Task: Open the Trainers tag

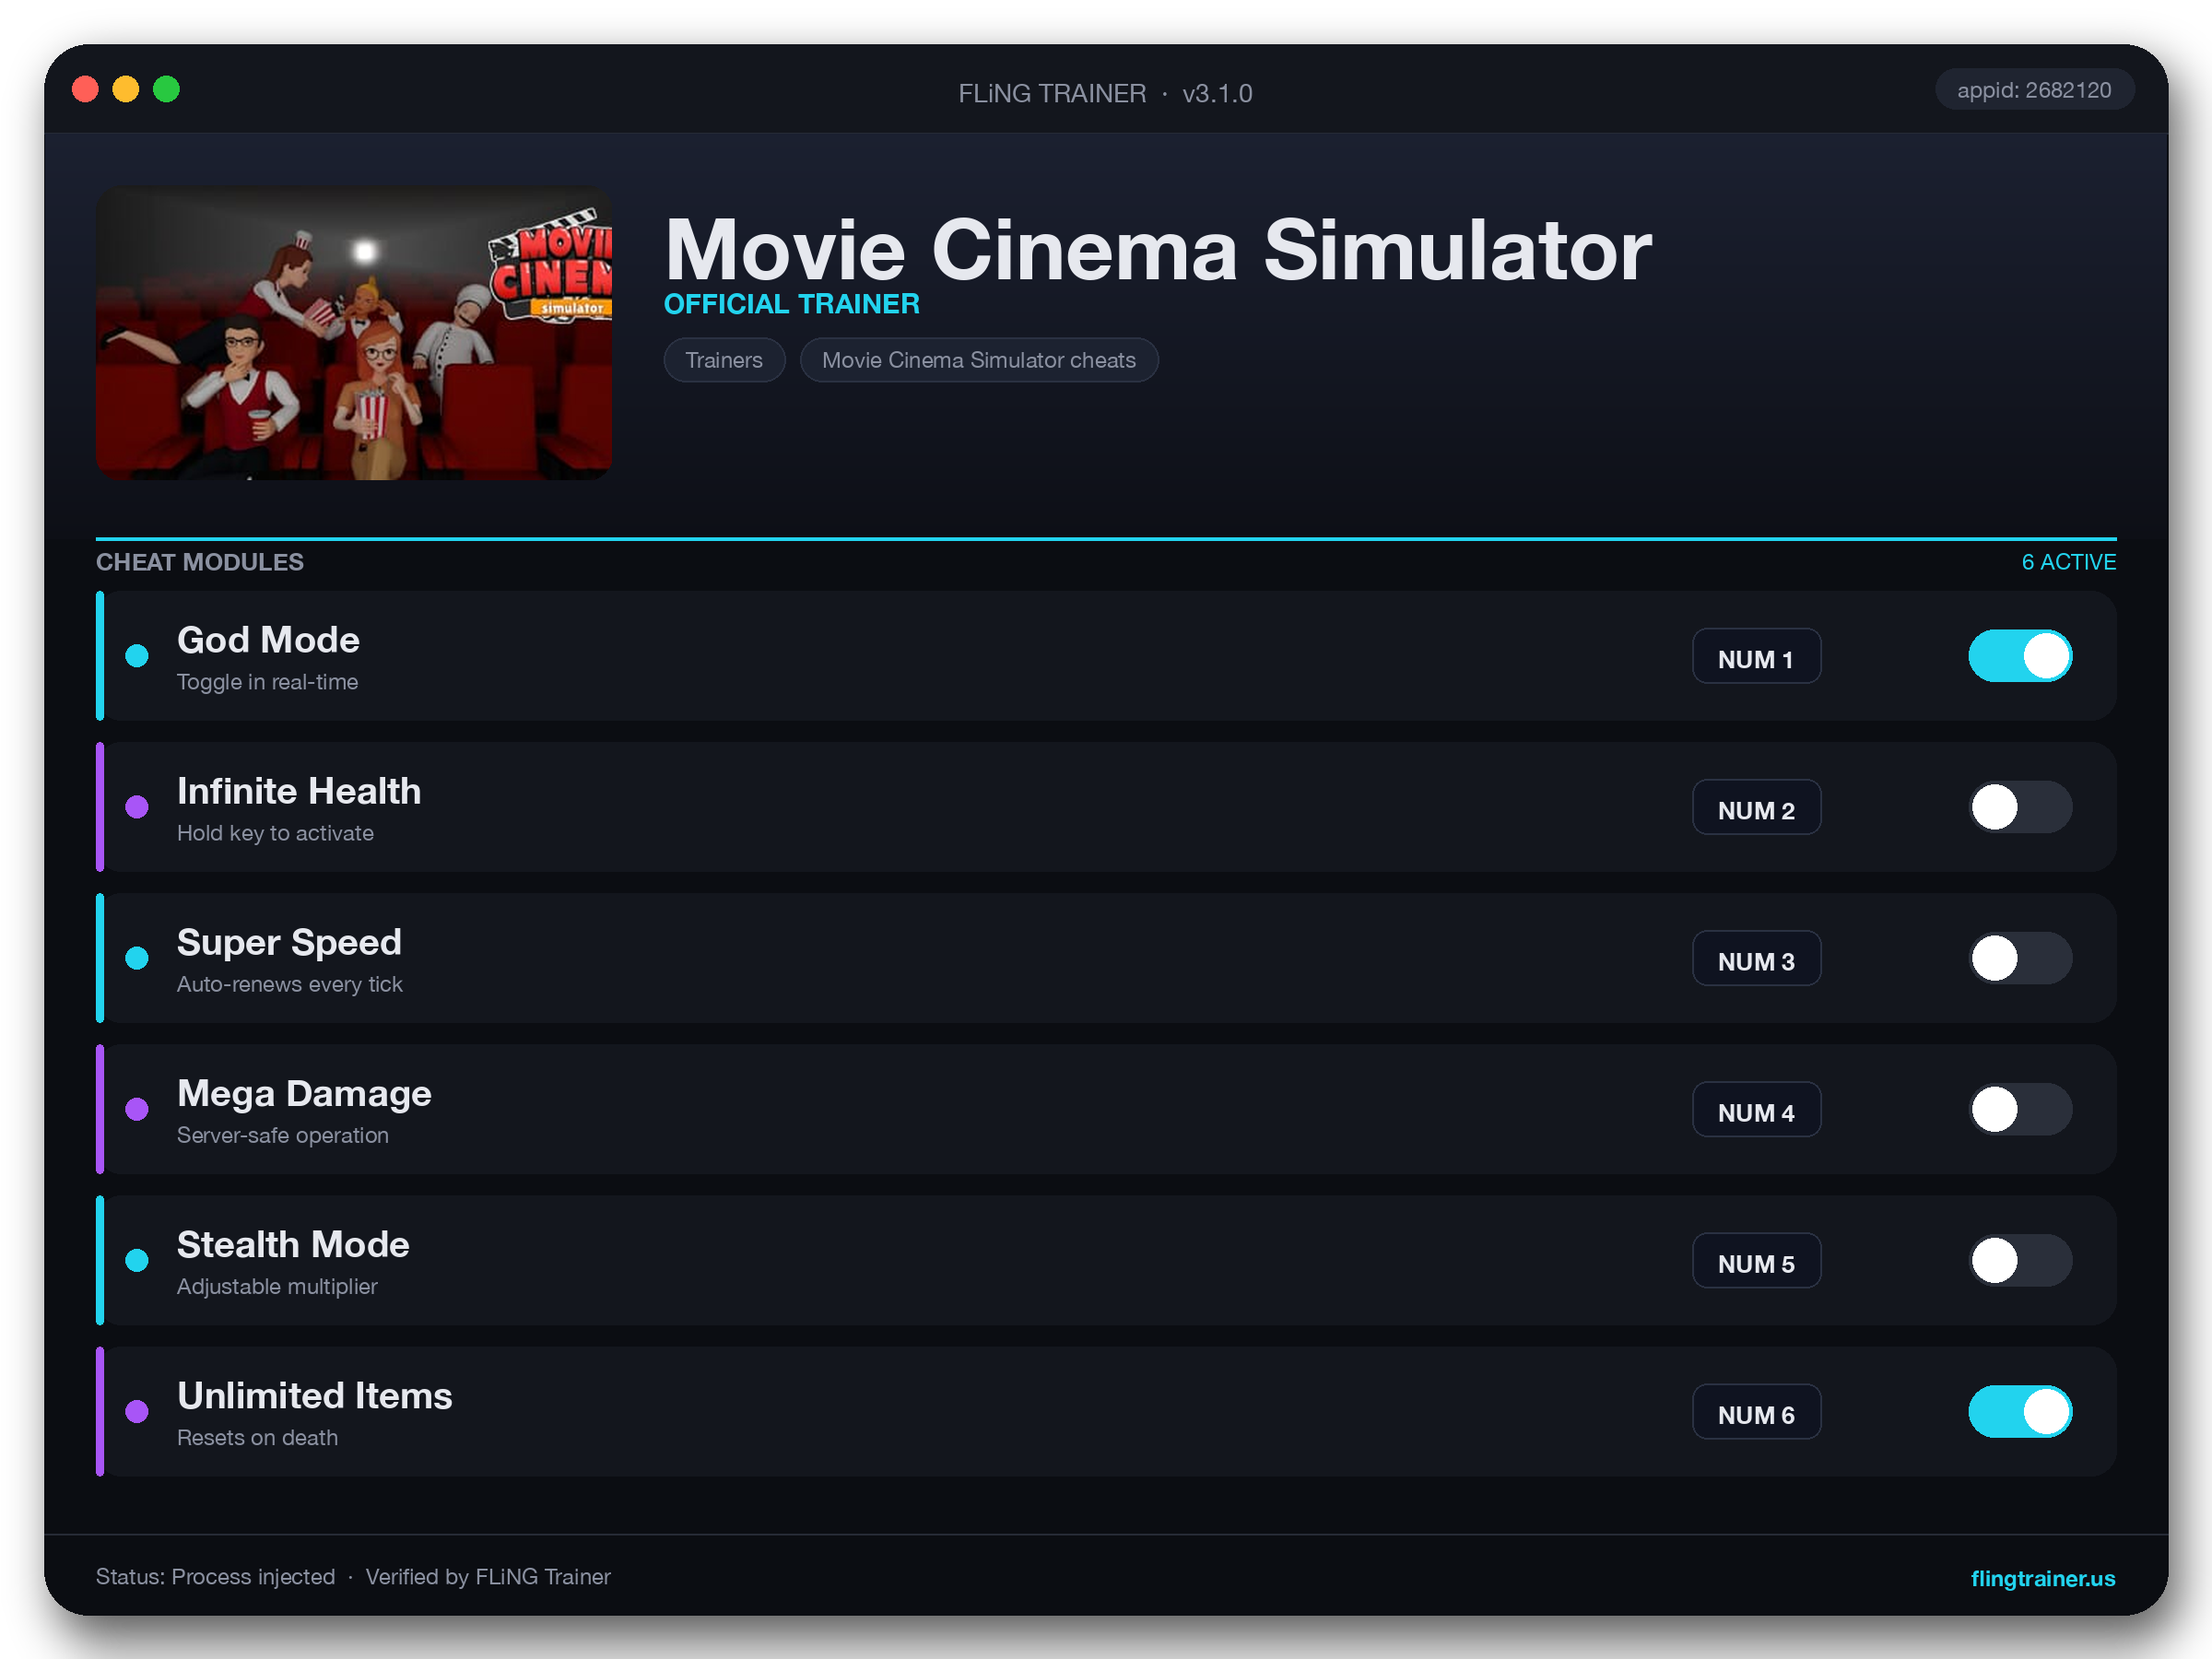Action: [724, 360]
